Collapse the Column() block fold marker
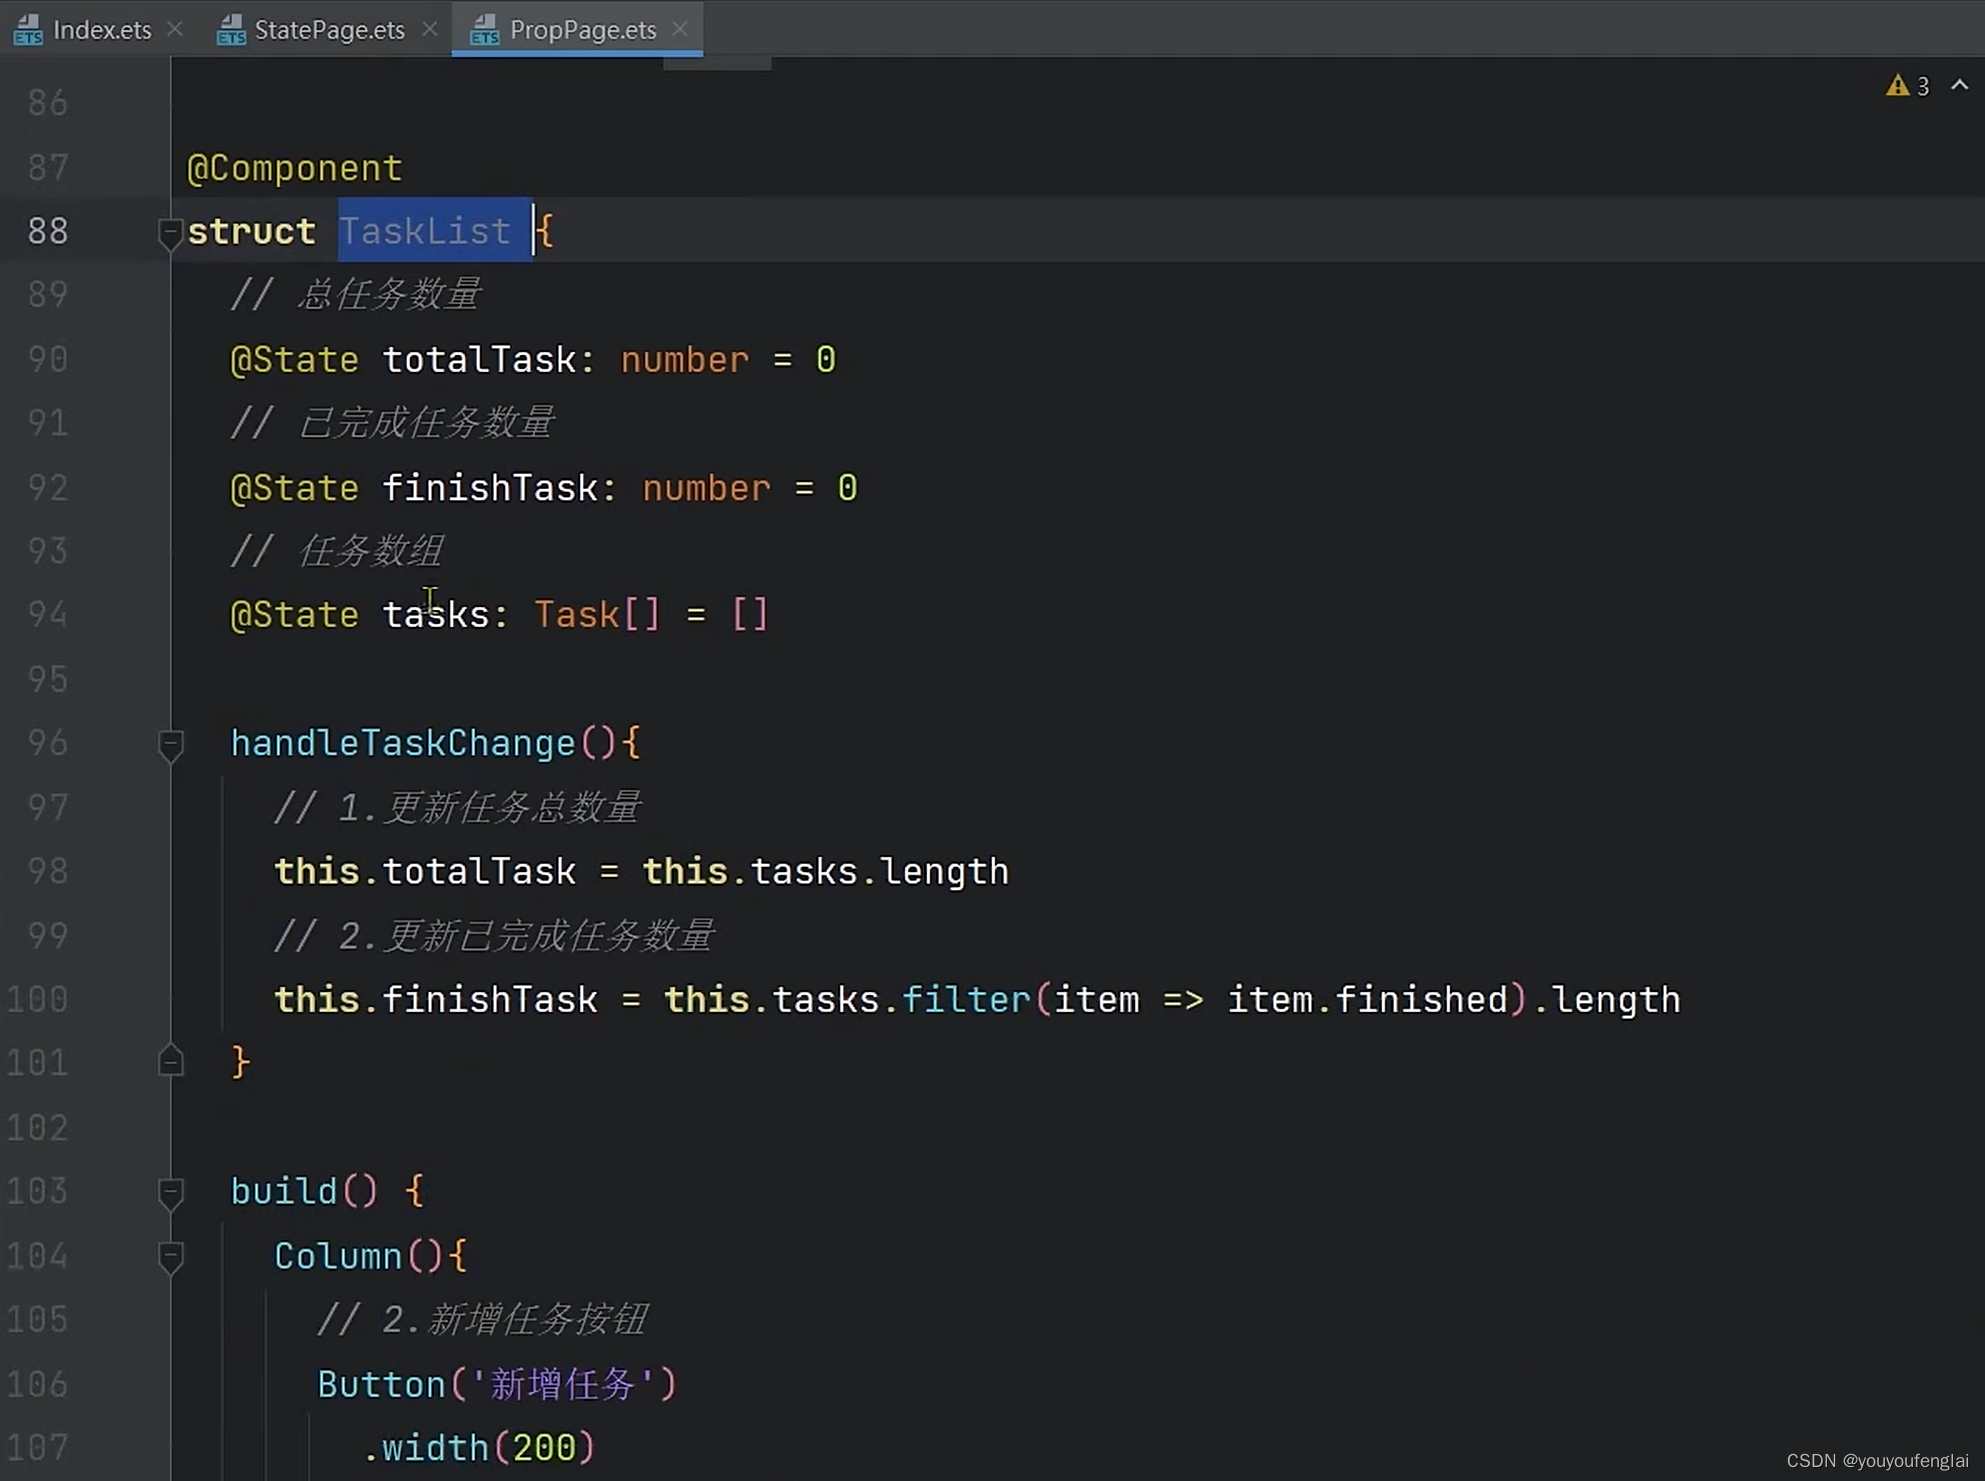This screenshot has width=1985, height=1481. (170, 1257)
